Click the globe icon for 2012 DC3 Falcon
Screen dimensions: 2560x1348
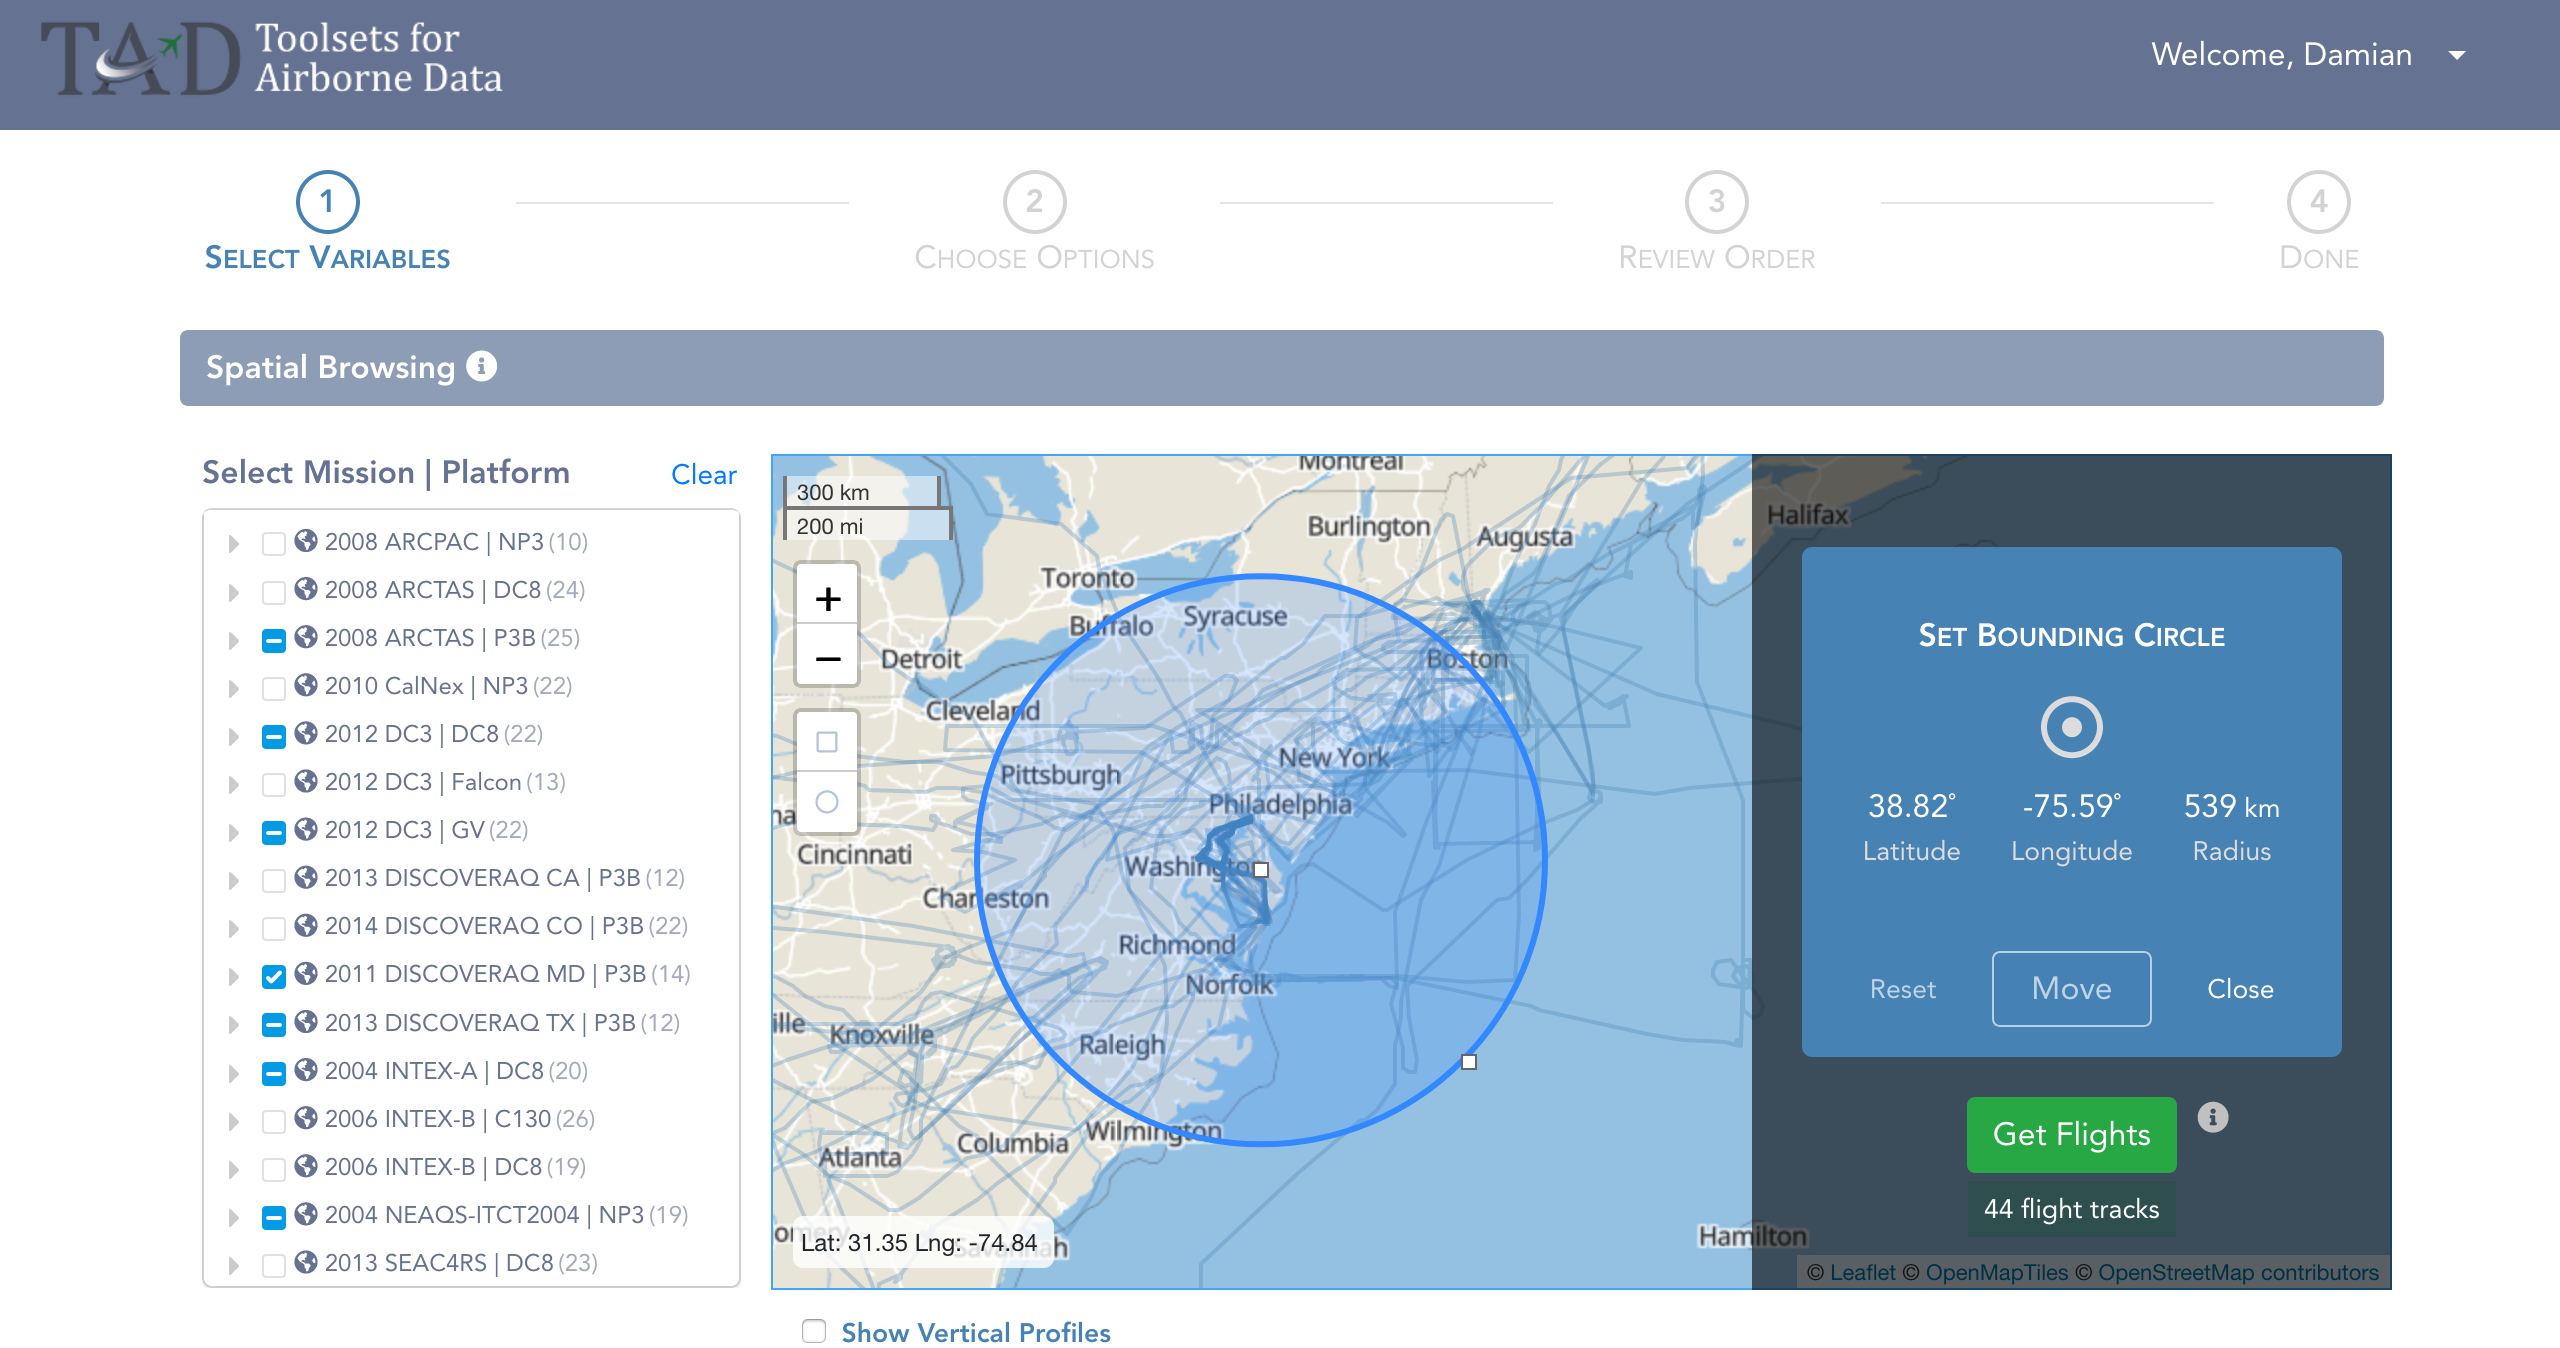click(307, 781)
